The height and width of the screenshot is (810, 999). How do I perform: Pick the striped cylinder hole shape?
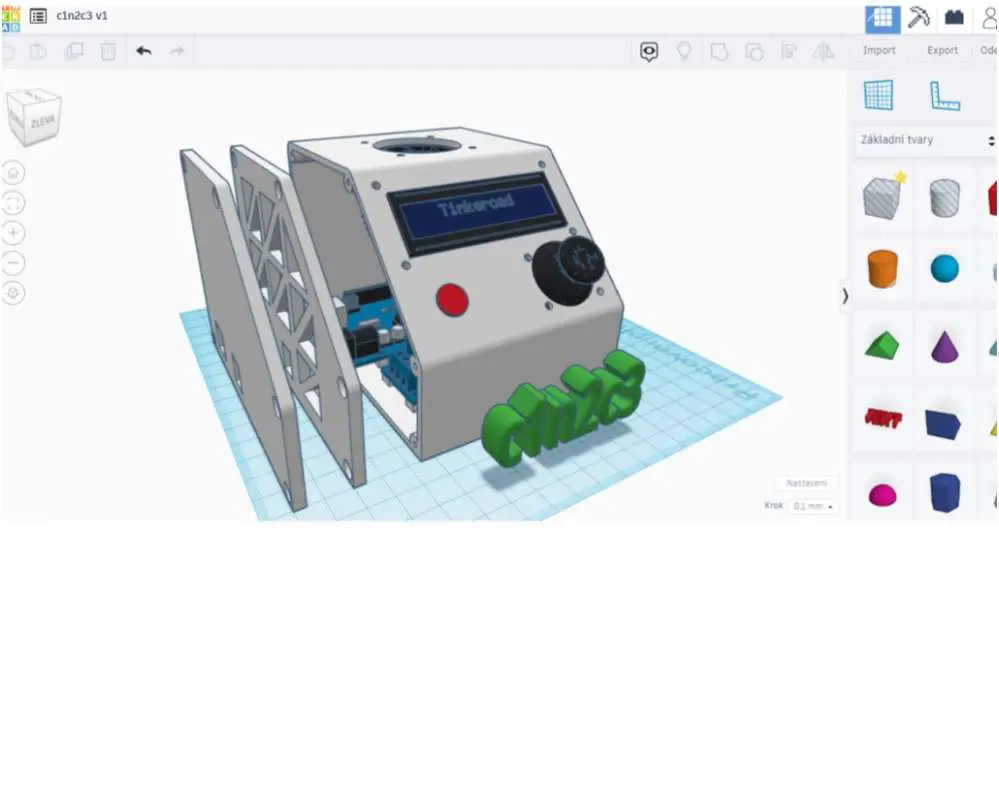pyautogui.click(x=945, y=198)
